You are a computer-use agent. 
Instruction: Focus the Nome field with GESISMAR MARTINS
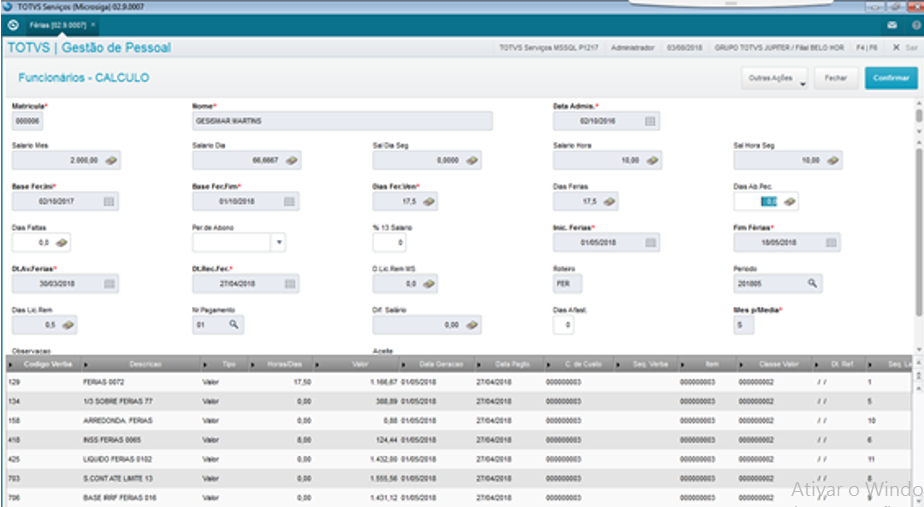pyautogui.click(x=342, y=121)
